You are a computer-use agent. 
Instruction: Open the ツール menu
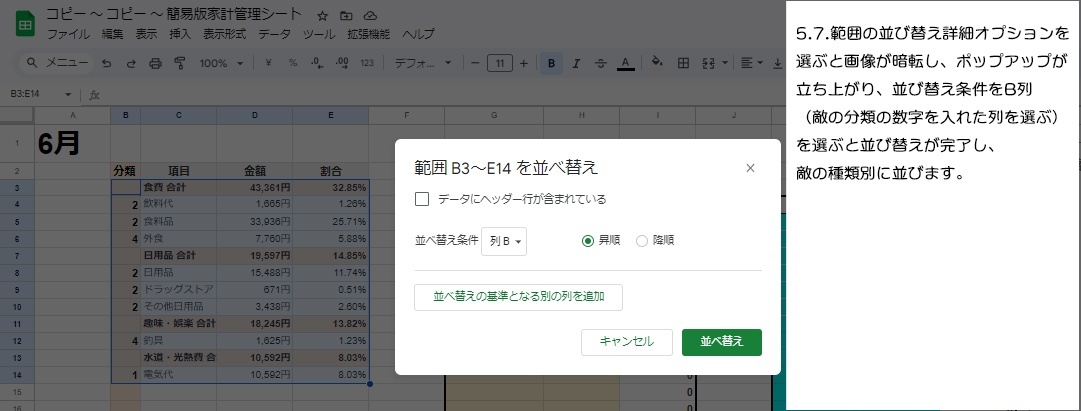tap(319, 34)
